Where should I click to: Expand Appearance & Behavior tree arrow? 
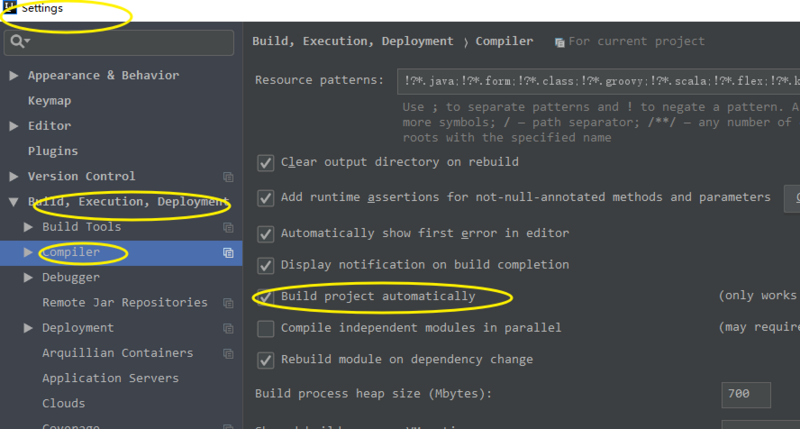[14, 75]
